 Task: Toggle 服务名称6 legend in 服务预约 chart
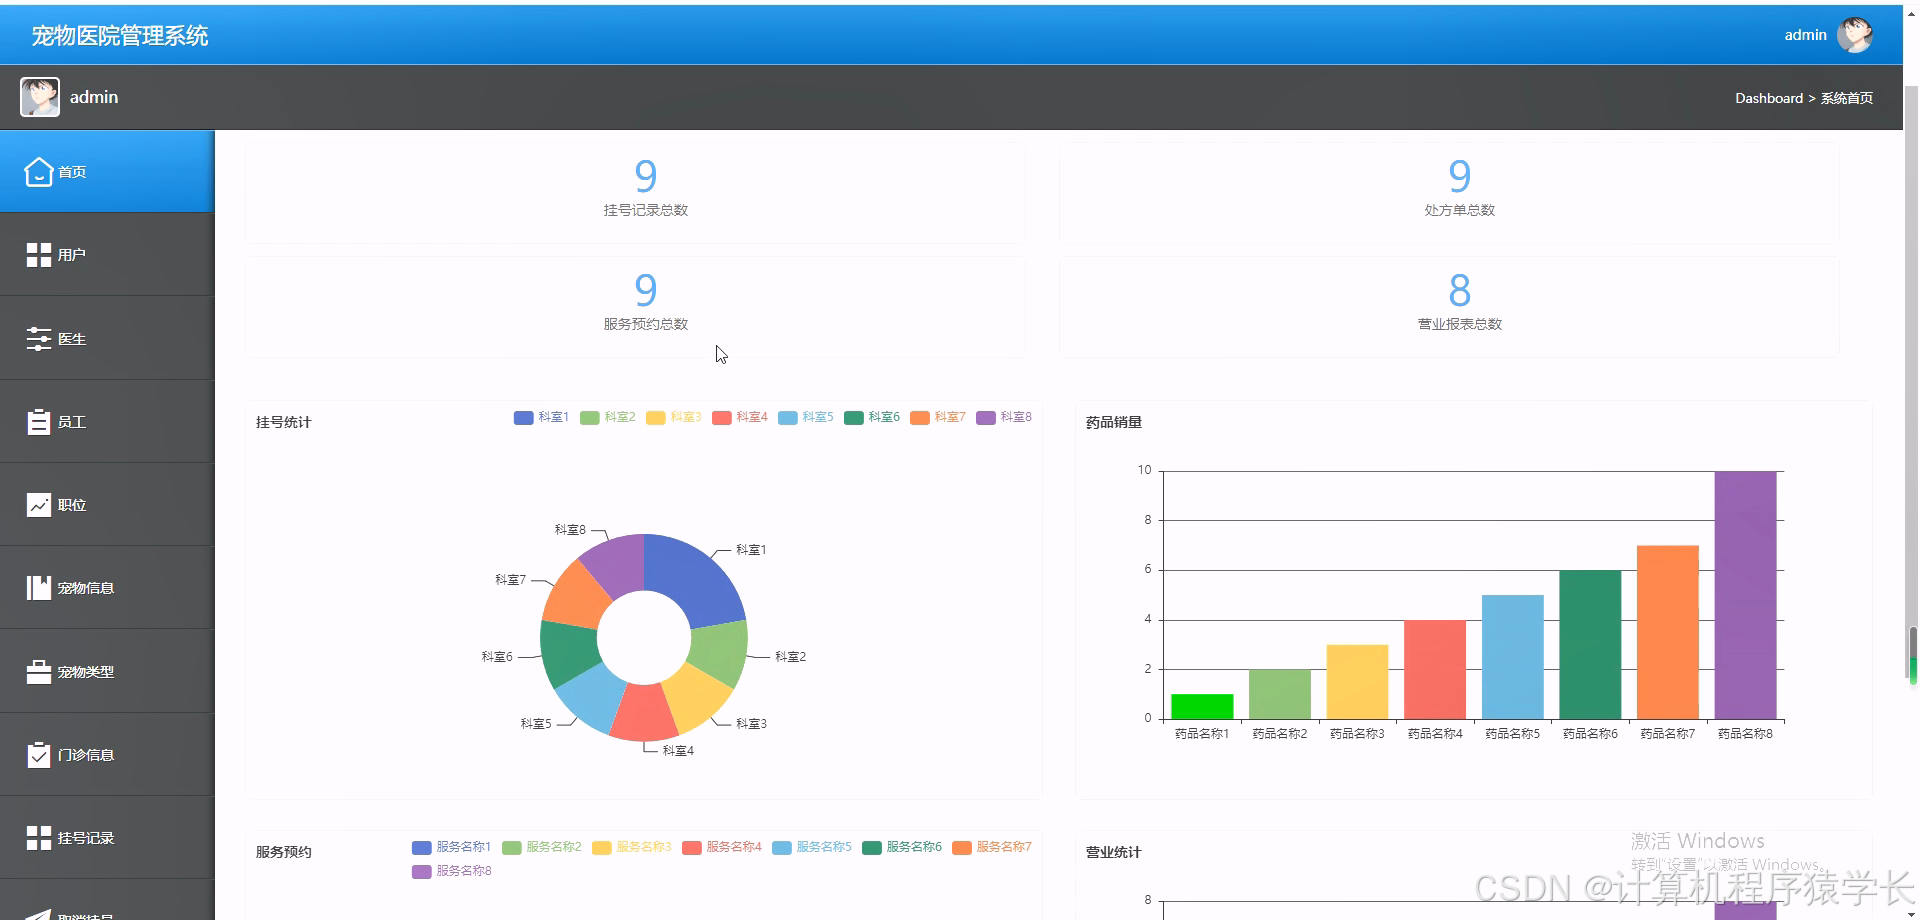[901, 847]
